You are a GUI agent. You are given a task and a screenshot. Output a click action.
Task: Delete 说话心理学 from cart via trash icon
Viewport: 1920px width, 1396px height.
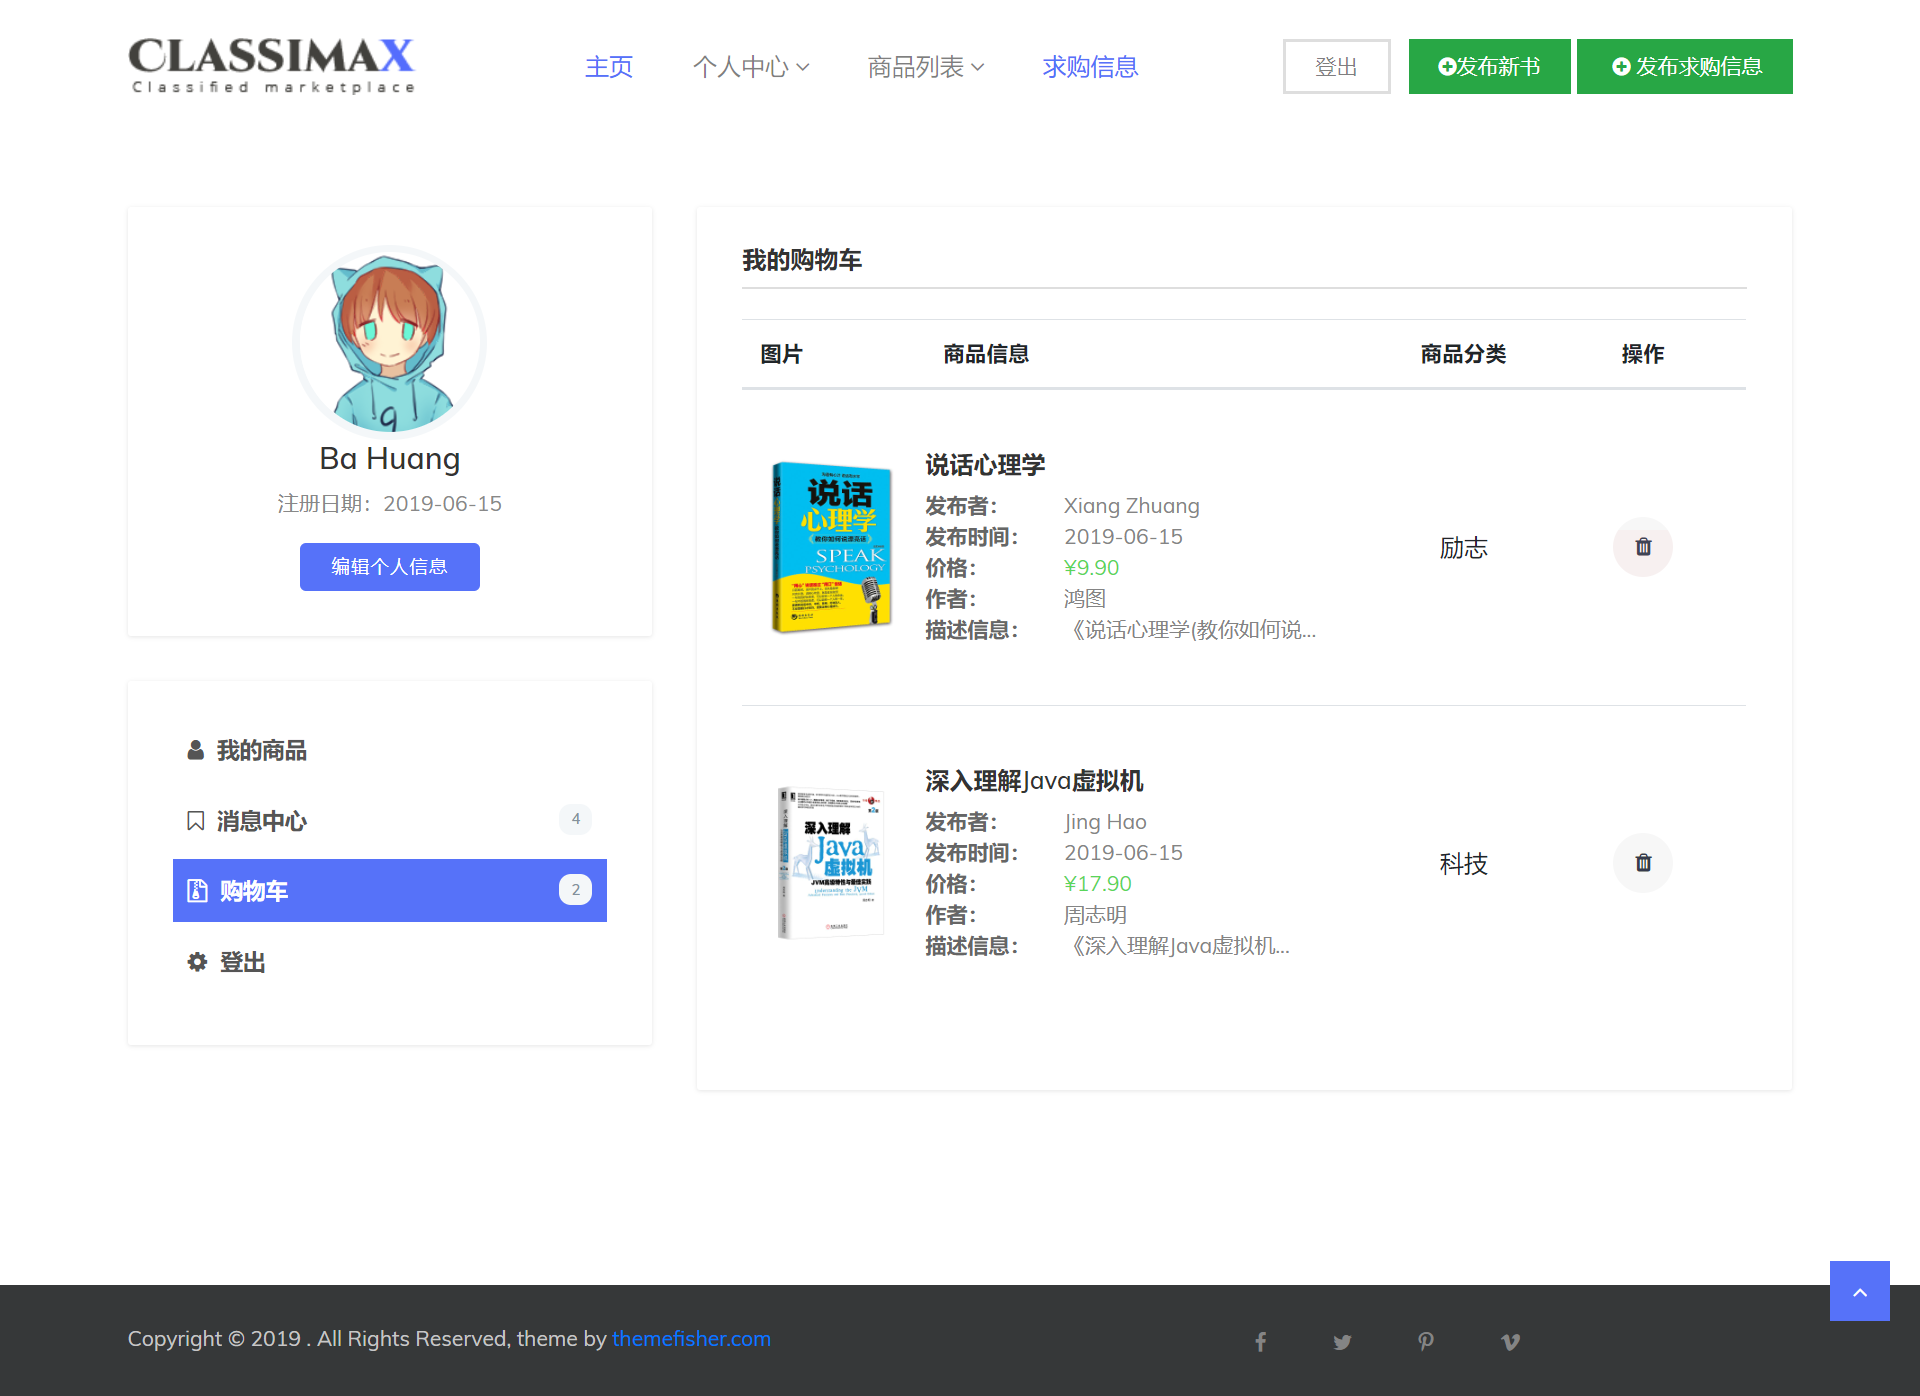coord(1642,547)
